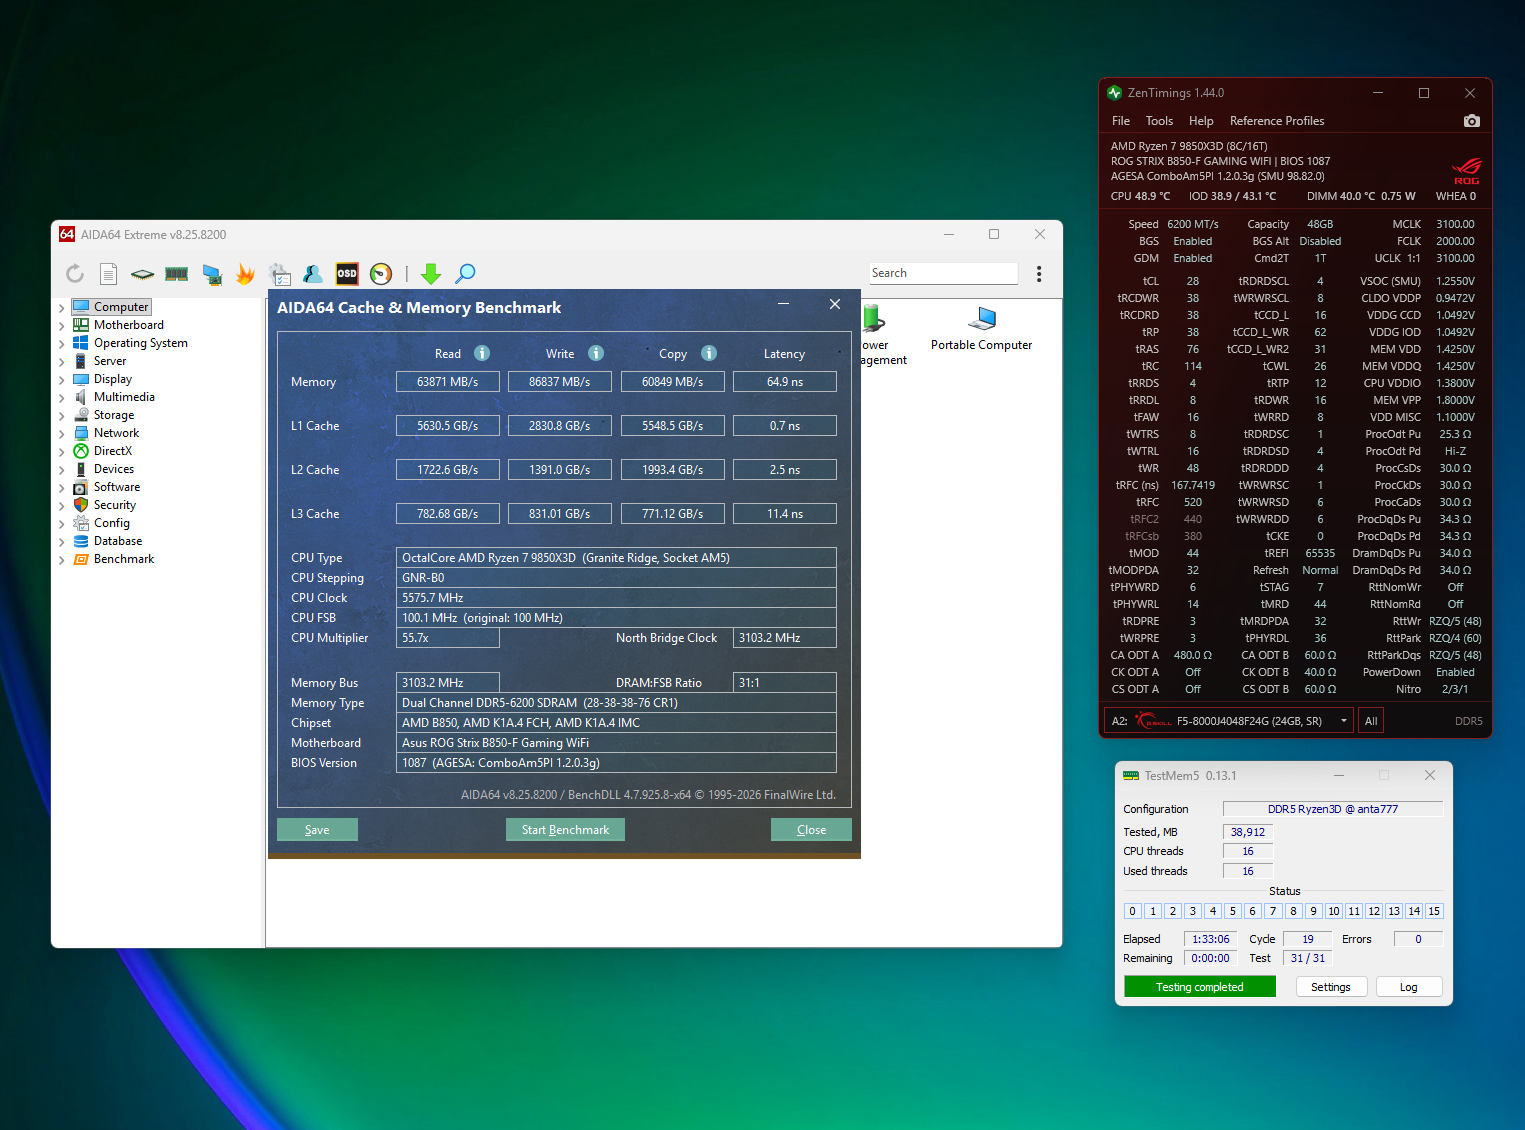1525x1130 pixels.
Task: Open the Help menu in ZenTimings
Action: 1201,121
